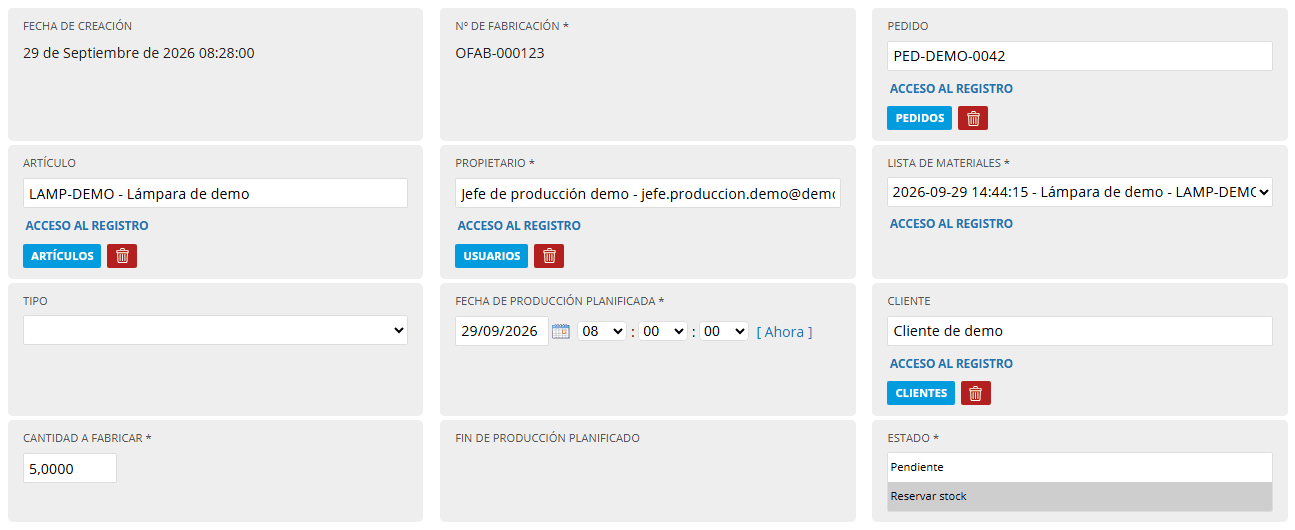The image size is (1295, 530).
Task: Open the seconds dropdown before Ahora
Action: click(724, 331)
